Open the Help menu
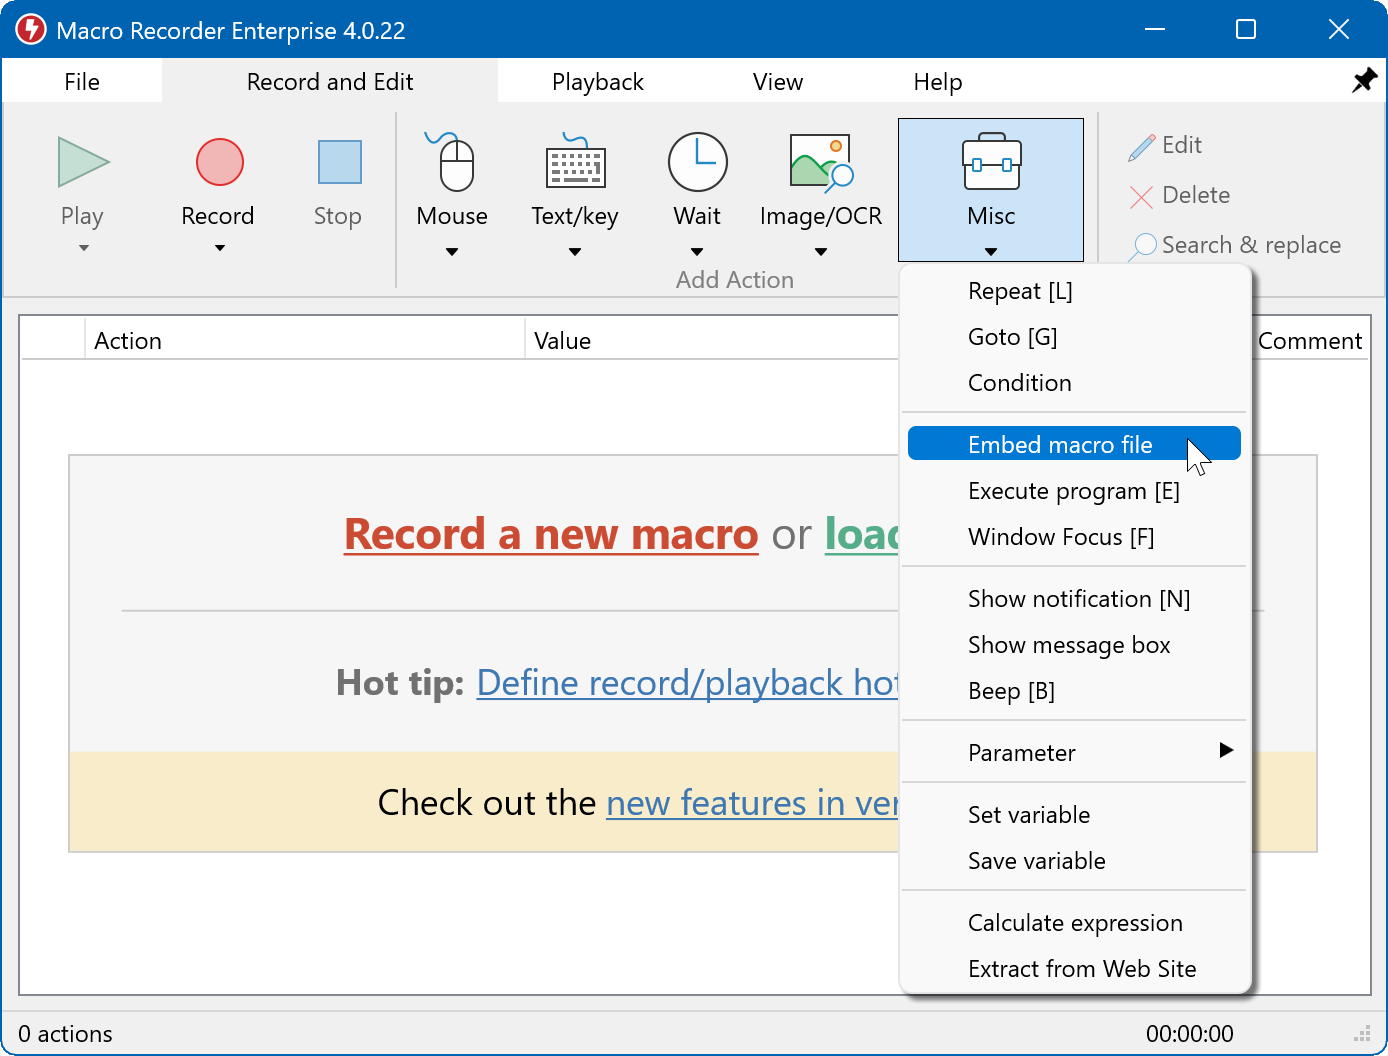 [937, 81]
